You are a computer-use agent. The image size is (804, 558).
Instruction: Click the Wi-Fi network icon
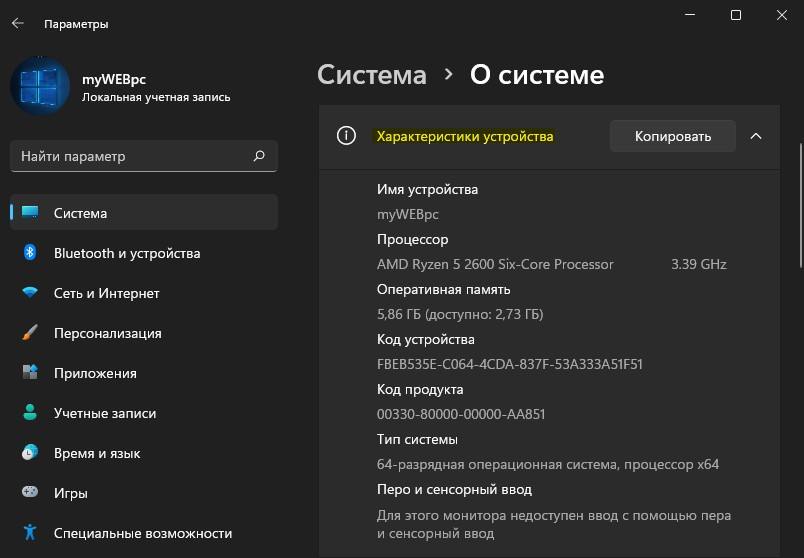coord(30,292)
